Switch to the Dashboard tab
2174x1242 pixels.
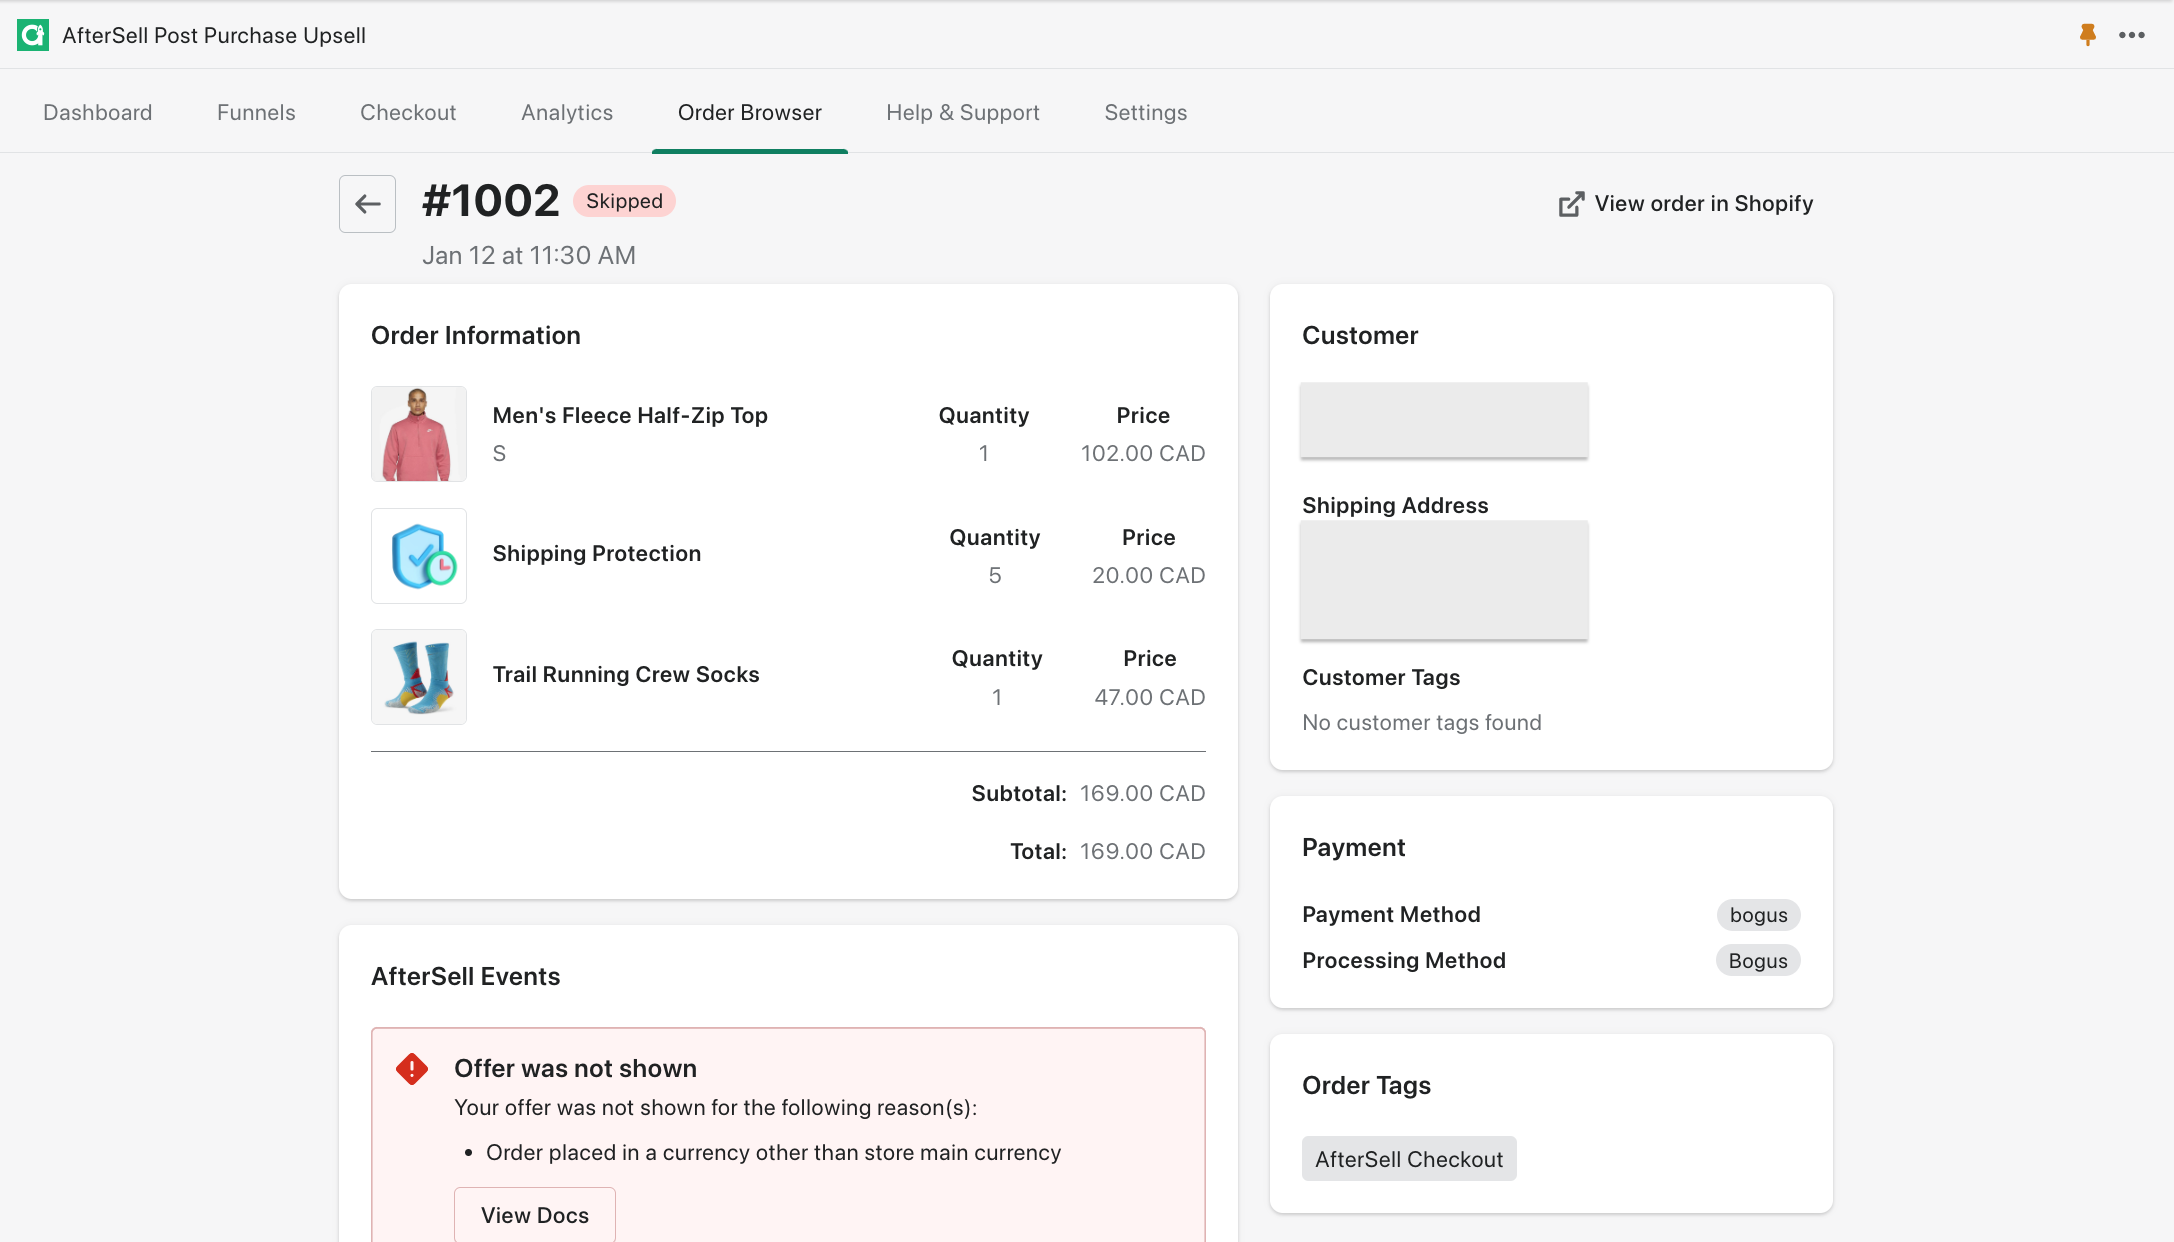tap(98, 113)
